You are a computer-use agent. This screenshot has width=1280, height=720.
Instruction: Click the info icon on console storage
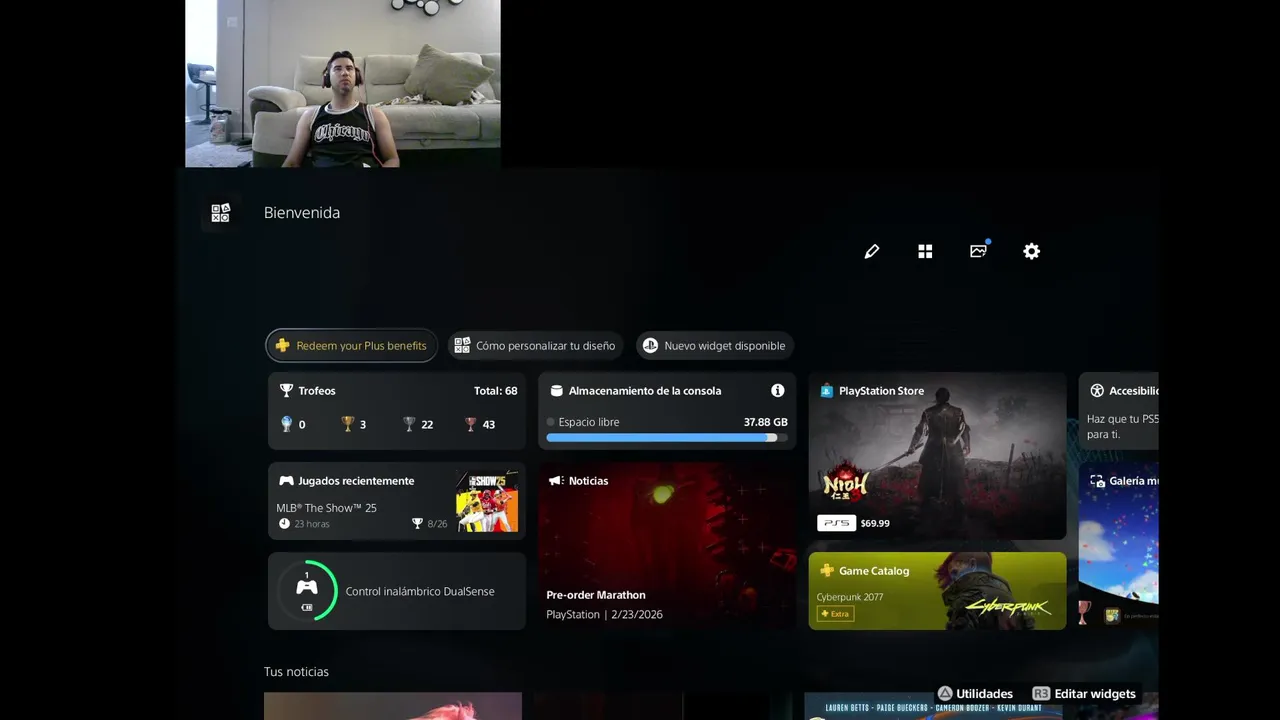(777, 391)
